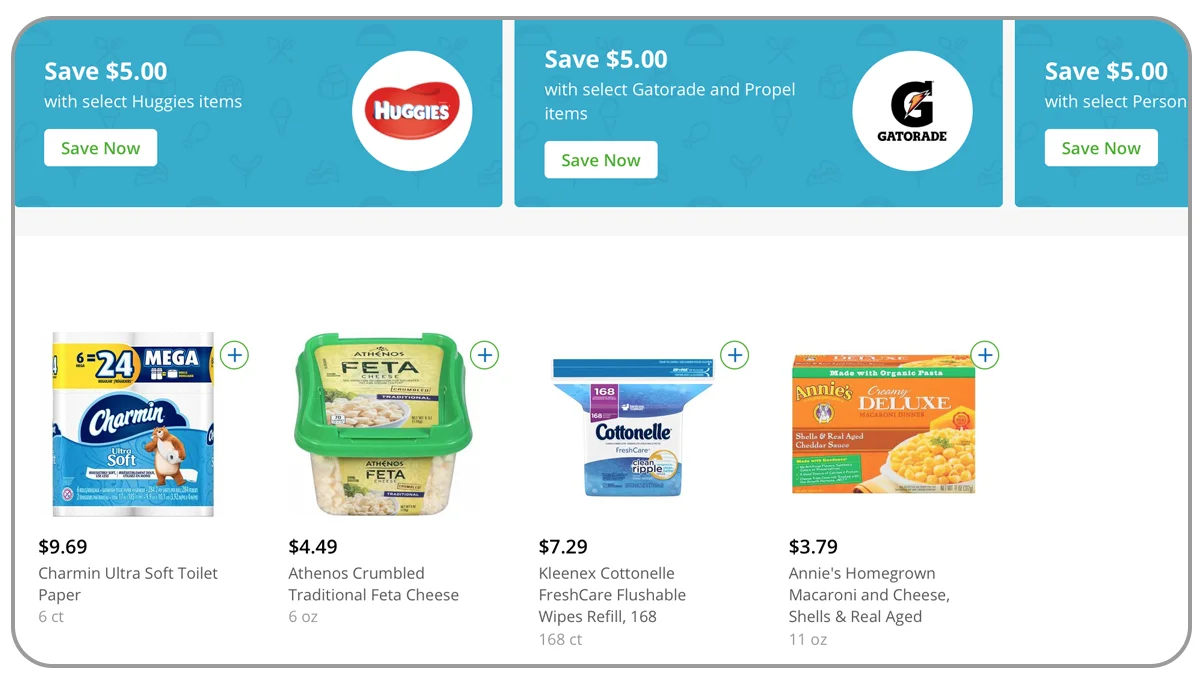Add Athenos Feta Cheese to cart

(484, 355)
